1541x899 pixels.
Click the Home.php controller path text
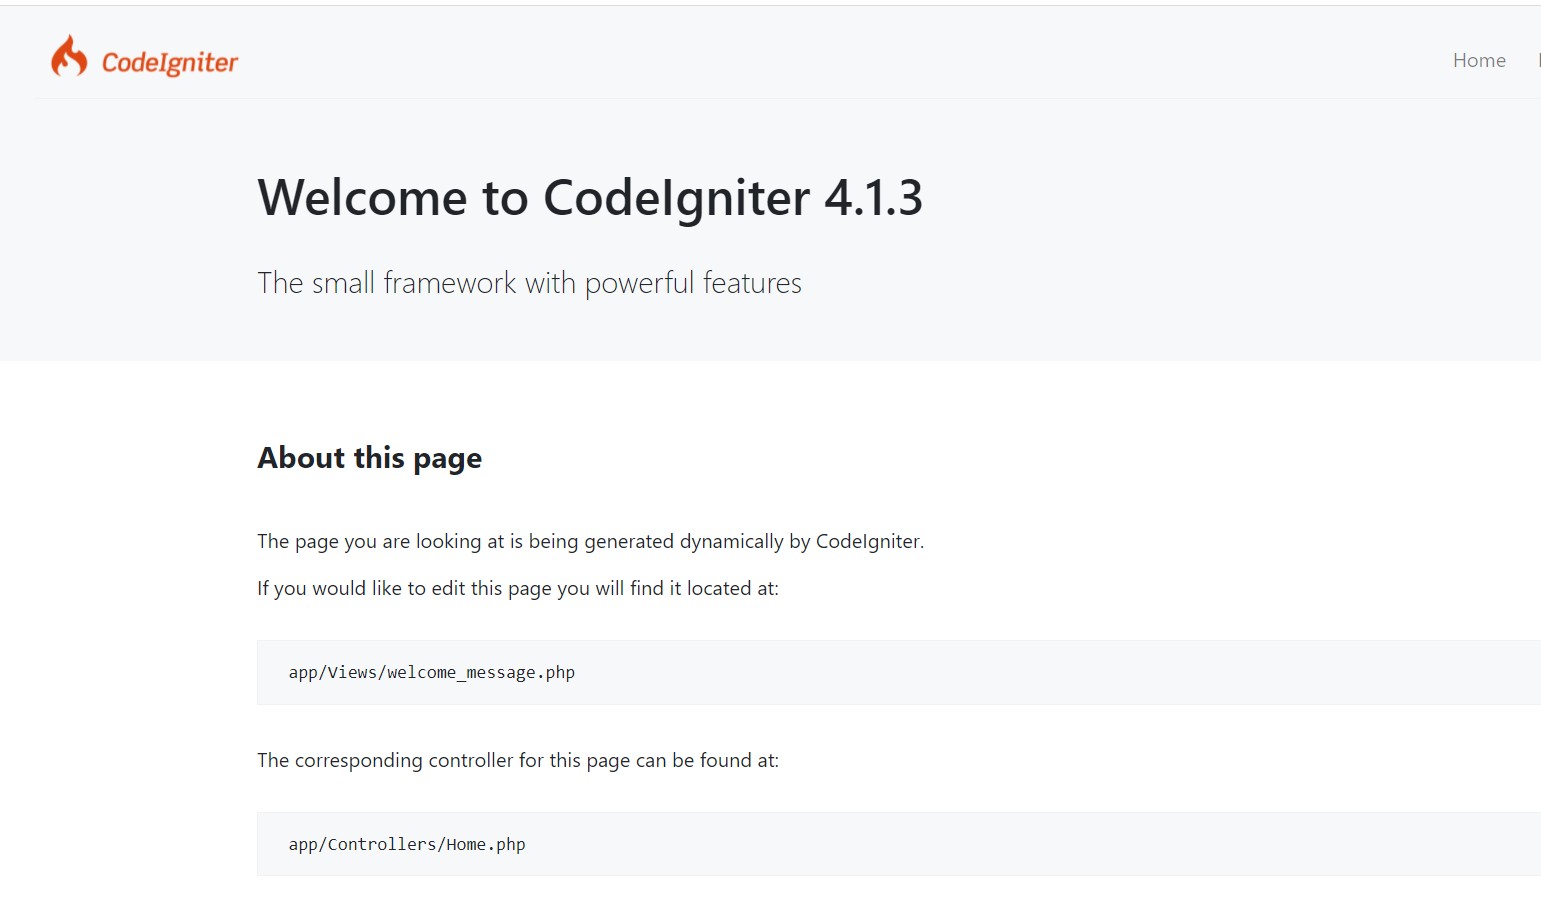[x=406, y=844]
